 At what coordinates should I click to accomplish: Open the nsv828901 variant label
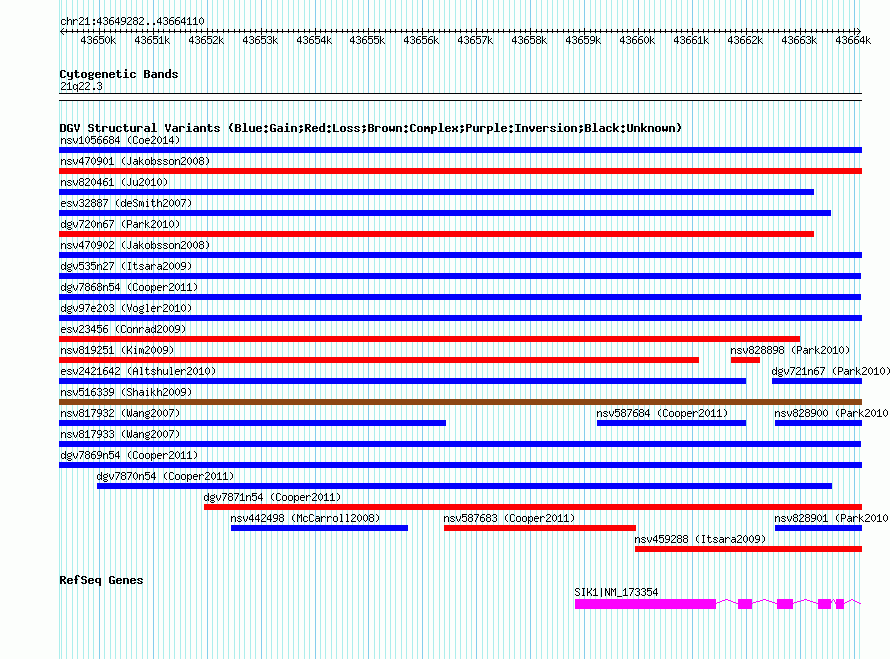832,518
